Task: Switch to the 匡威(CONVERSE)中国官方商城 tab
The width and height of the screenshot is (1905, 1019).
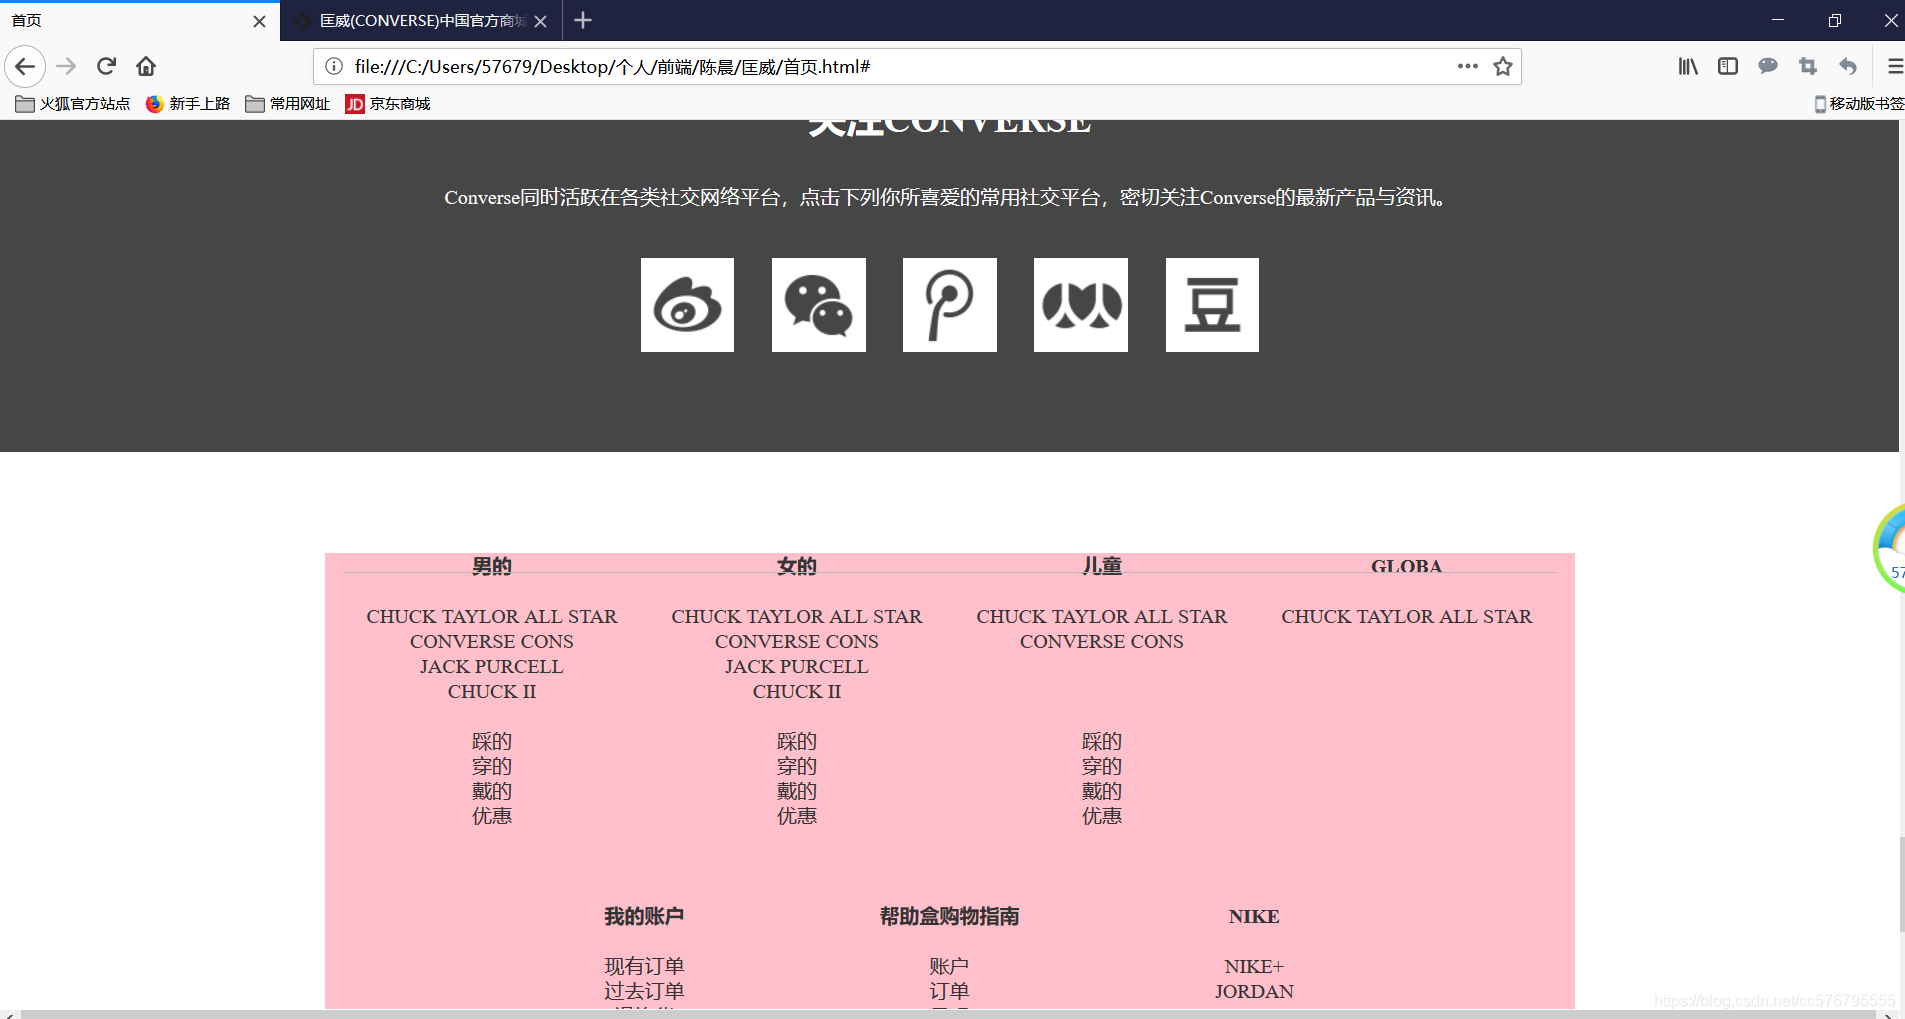Action: point(421,21)
